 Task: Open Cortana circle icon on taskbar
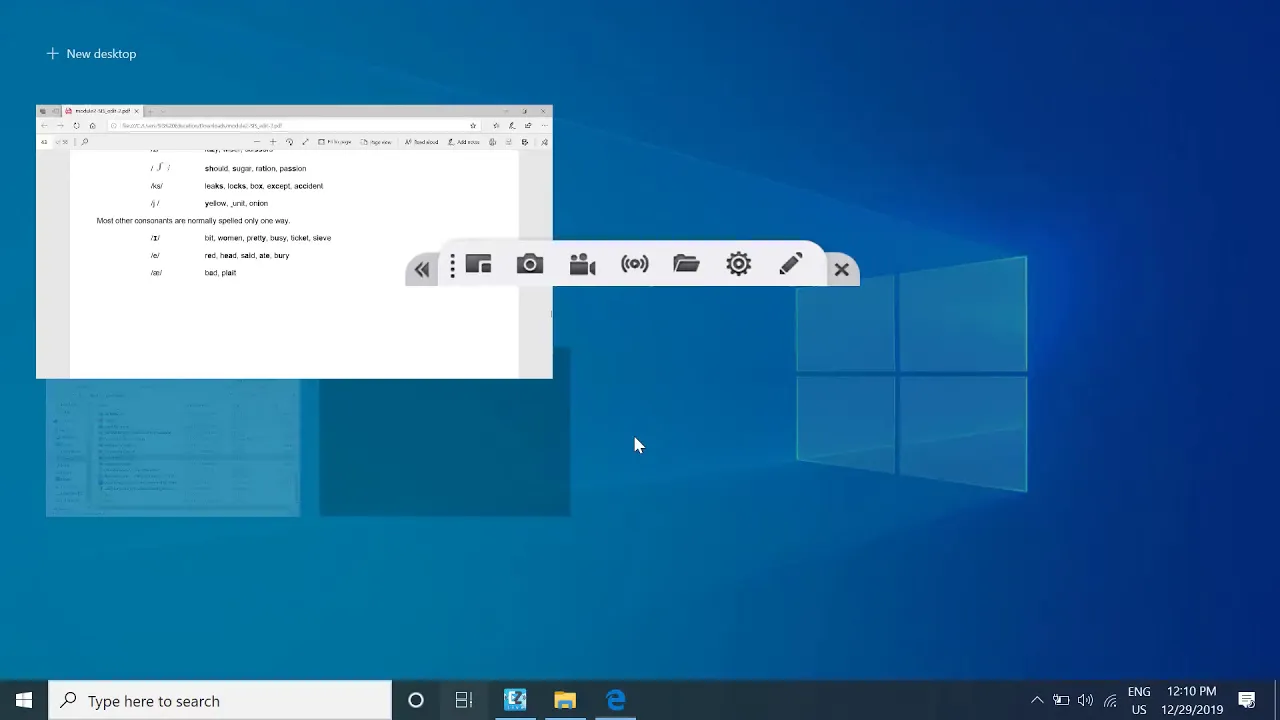416,701
